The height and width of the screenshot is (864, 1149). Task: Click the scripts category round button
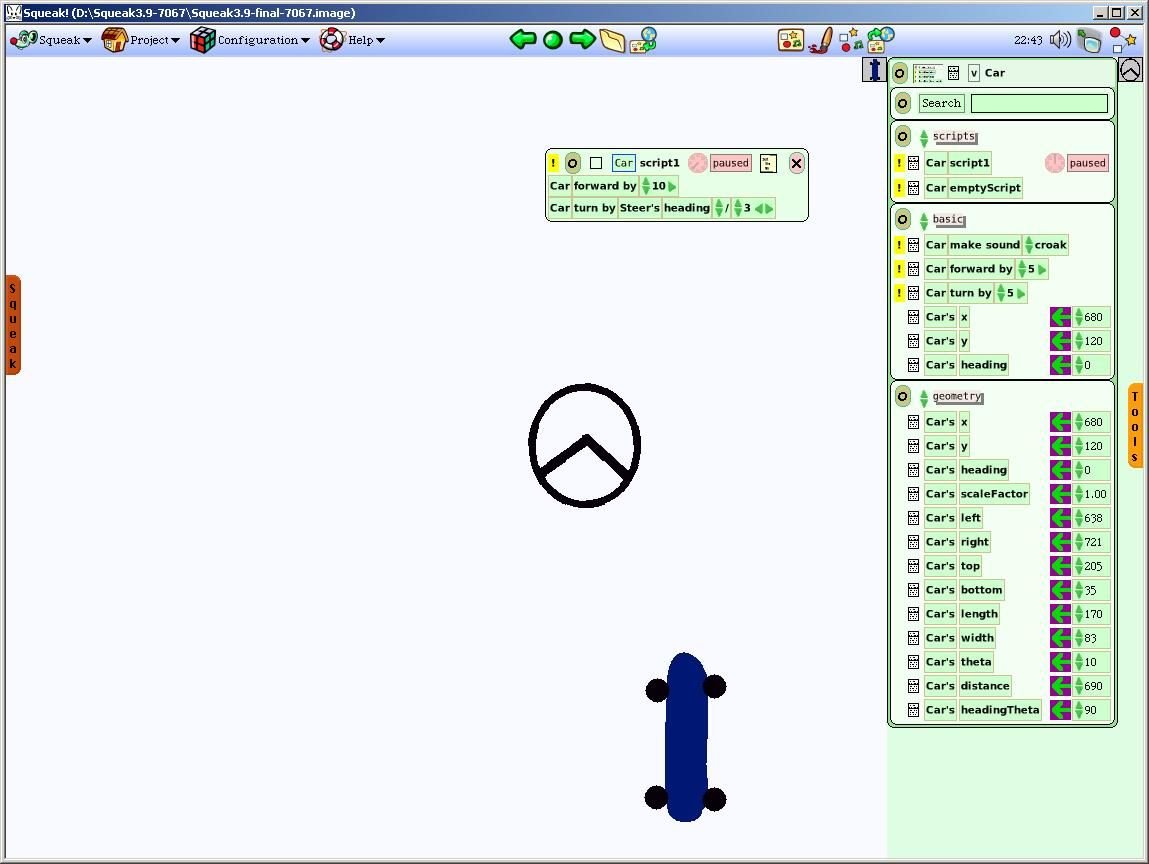point(903,136)
